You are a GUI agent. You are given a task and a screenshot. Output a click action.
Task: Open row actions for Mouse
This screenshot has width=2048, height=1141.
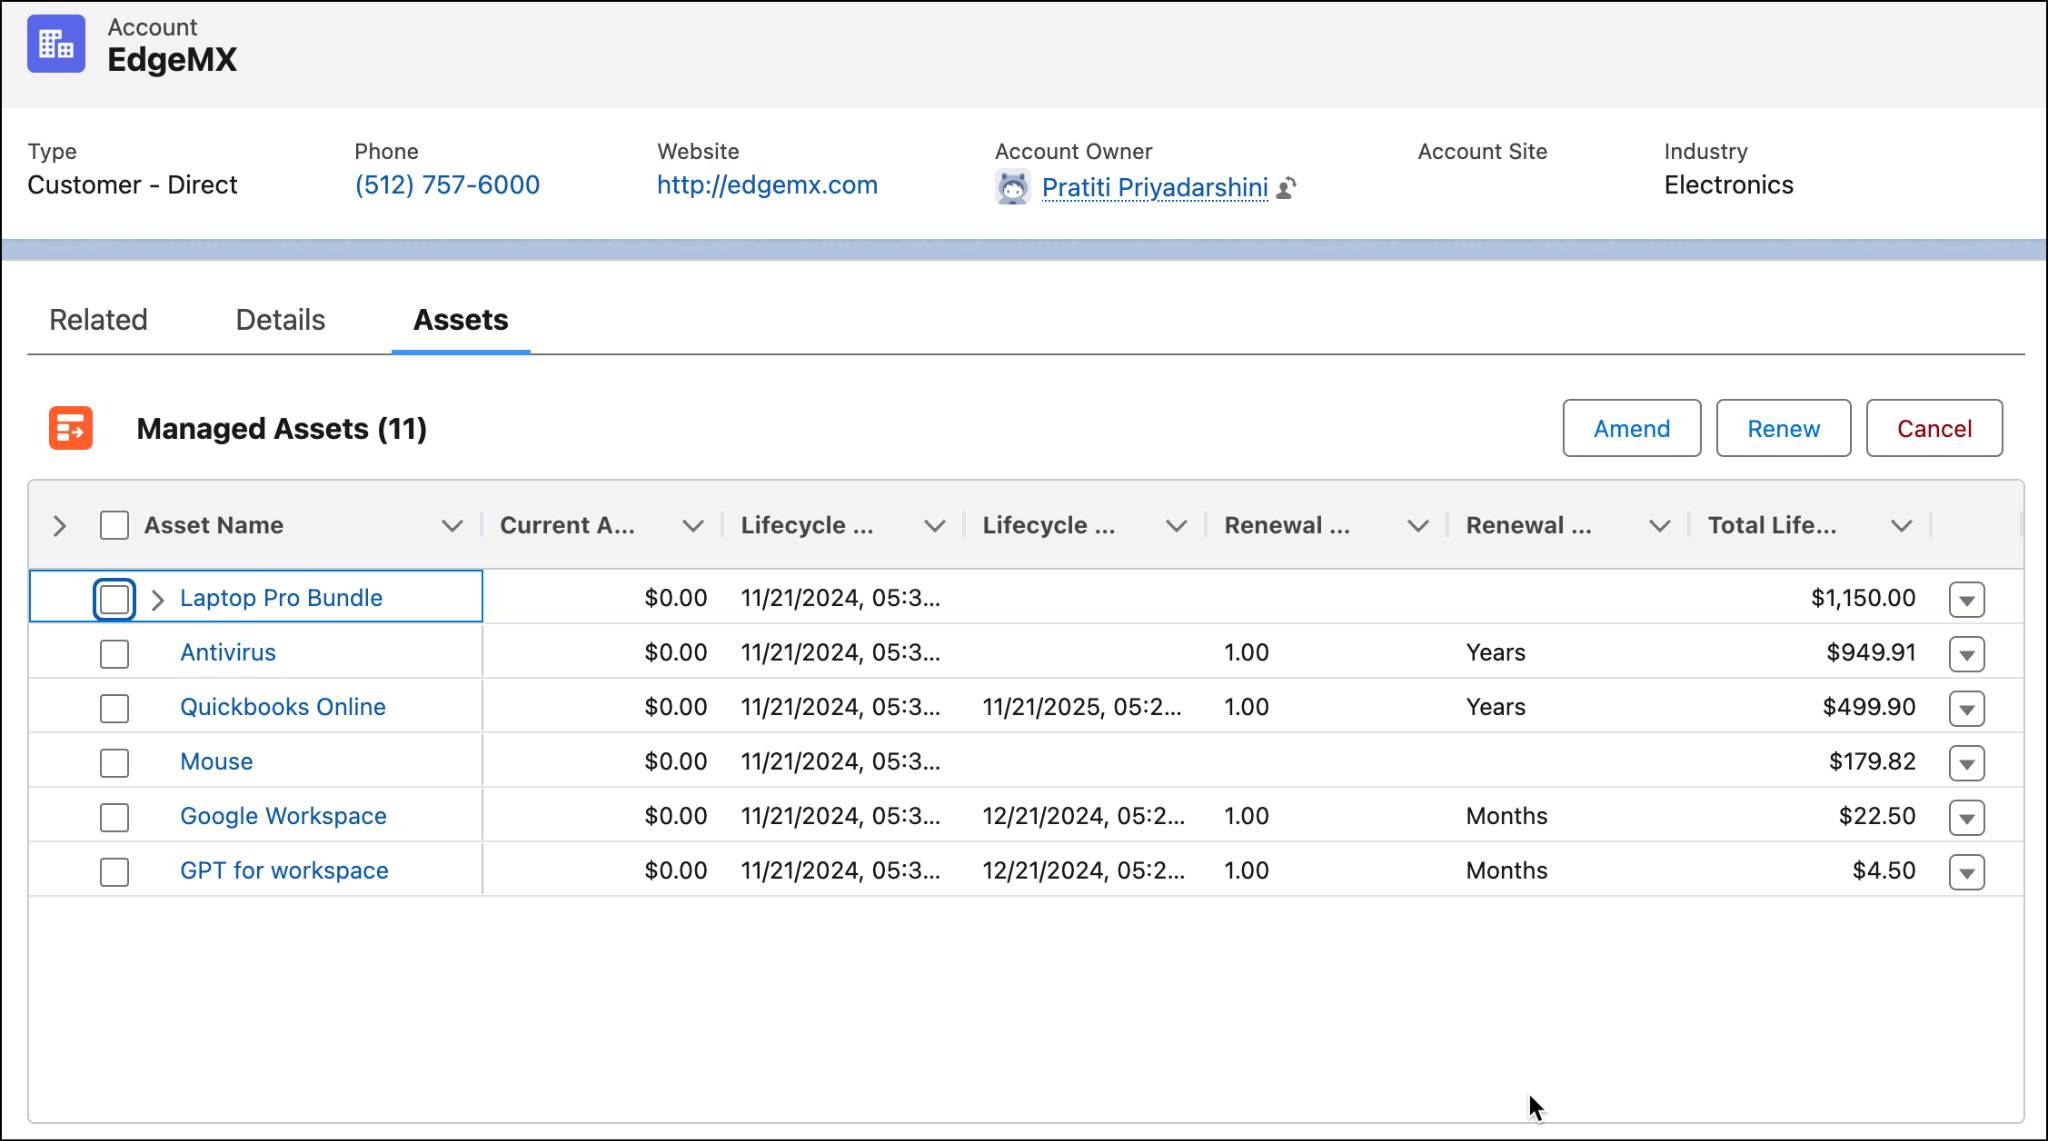(1966, 763)
